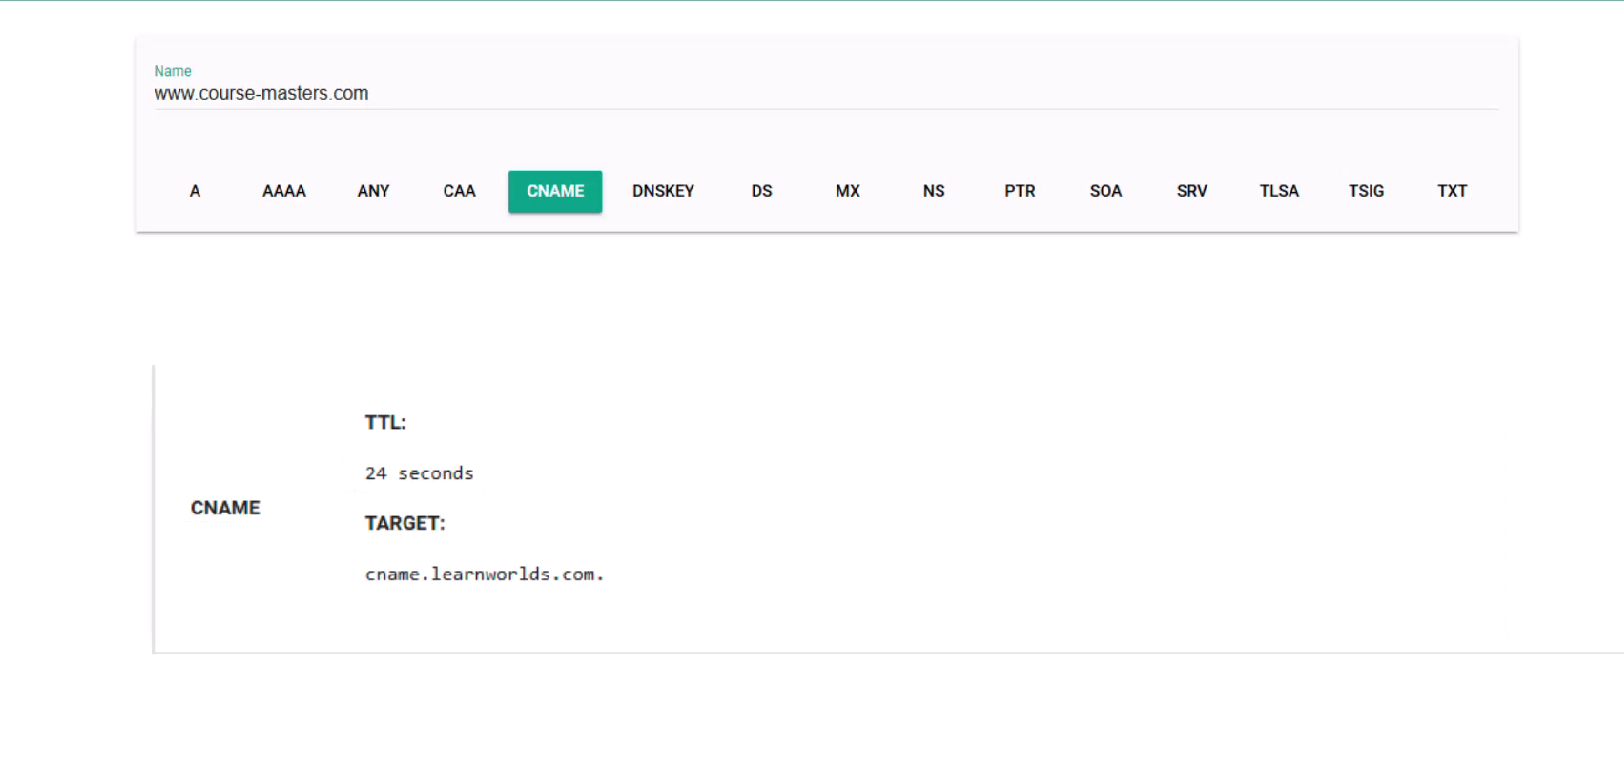Viewport: 1624px width, 757px height.
Task: Click the Name field label
Action: coord(173,71)
